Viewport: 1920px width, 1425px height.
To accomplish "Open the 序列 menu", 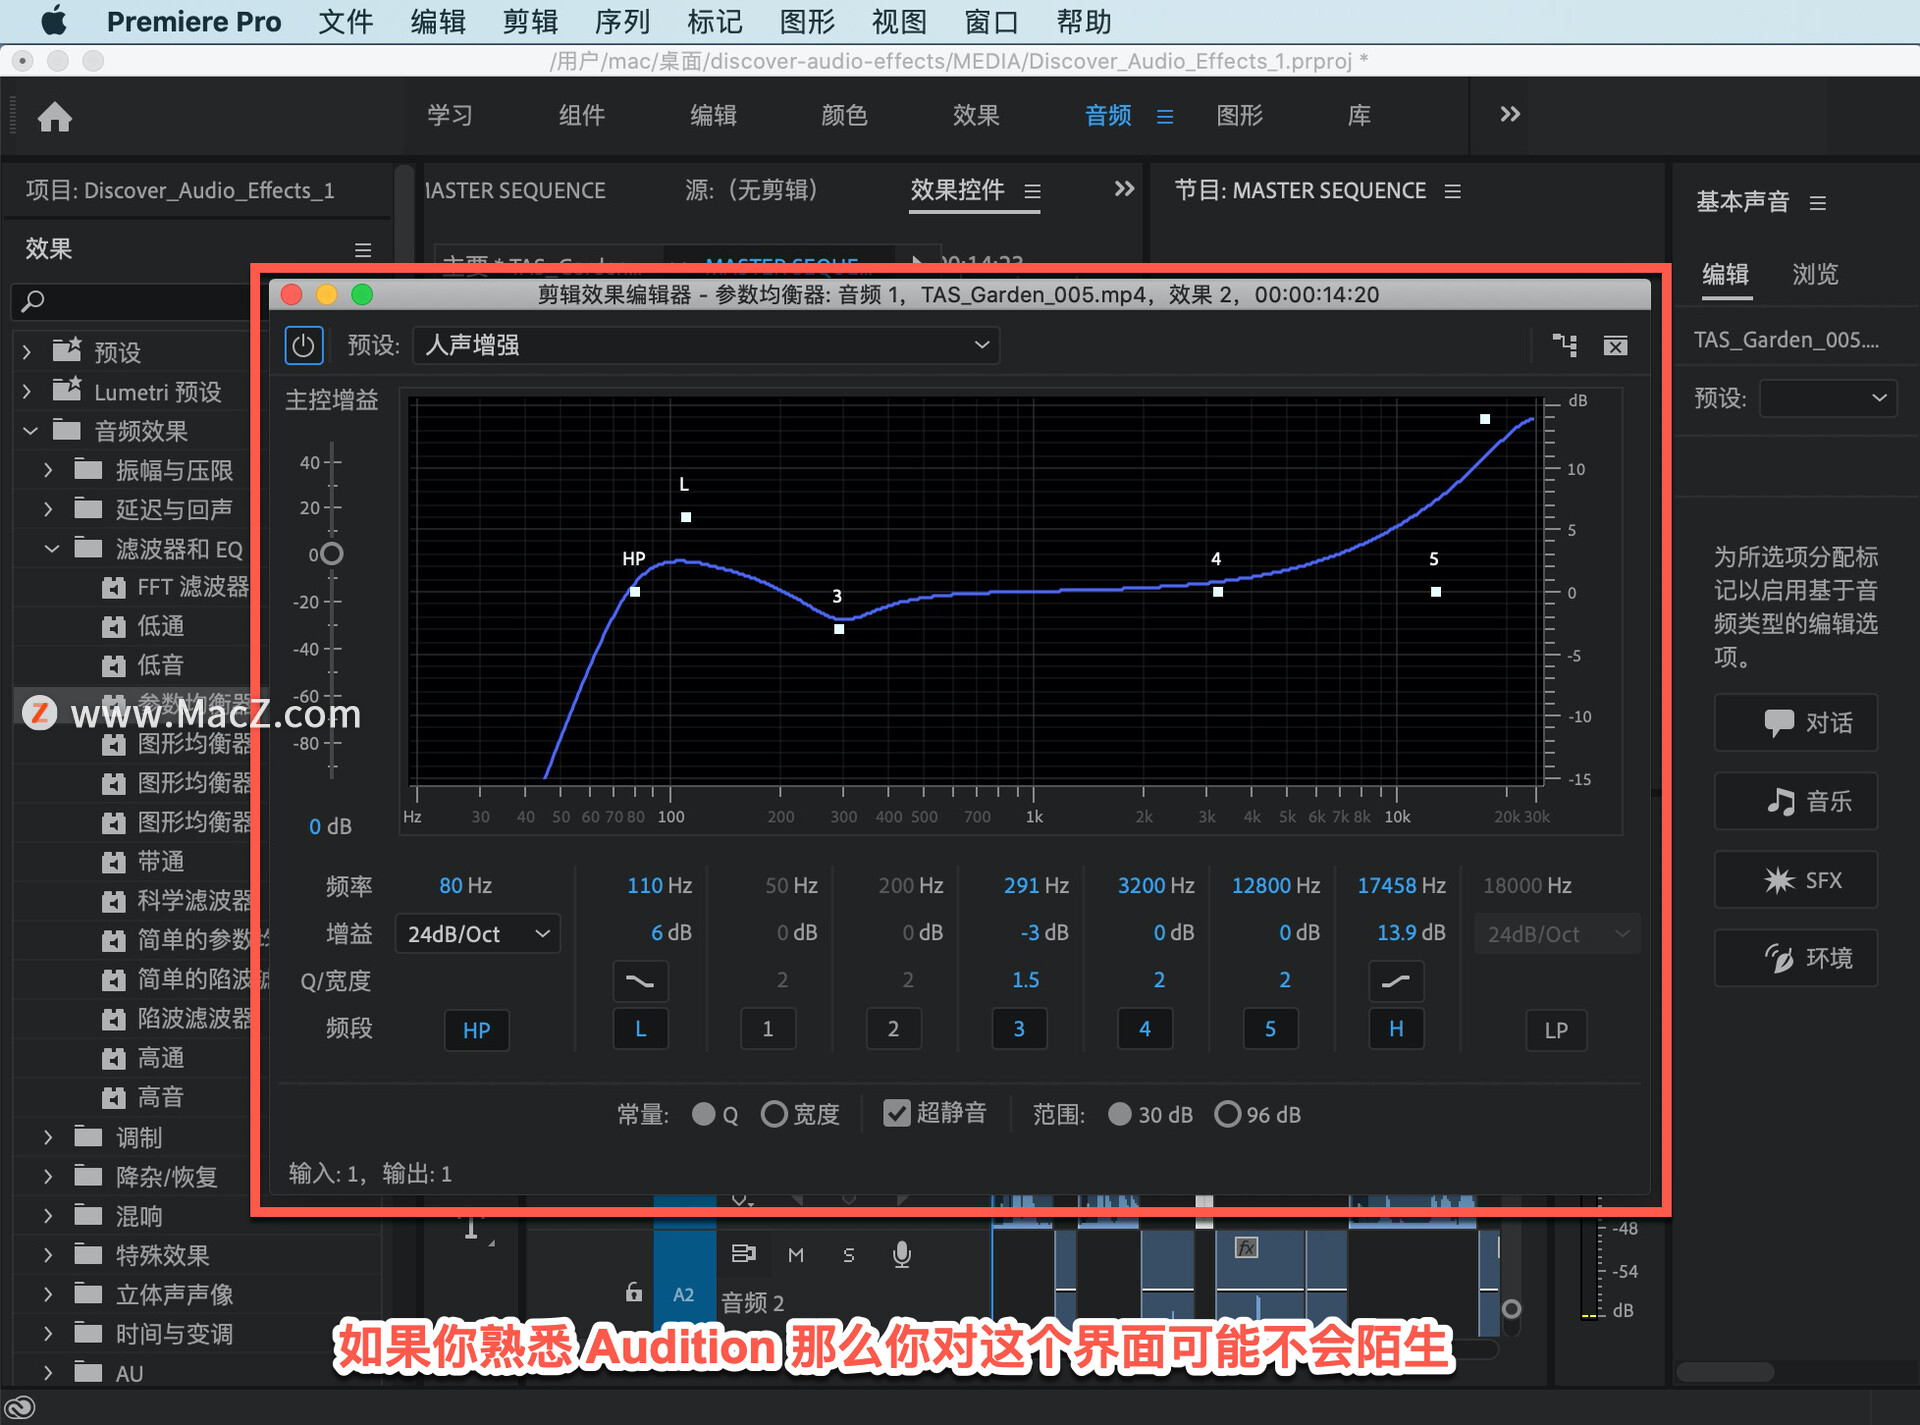I will [622, 21].
